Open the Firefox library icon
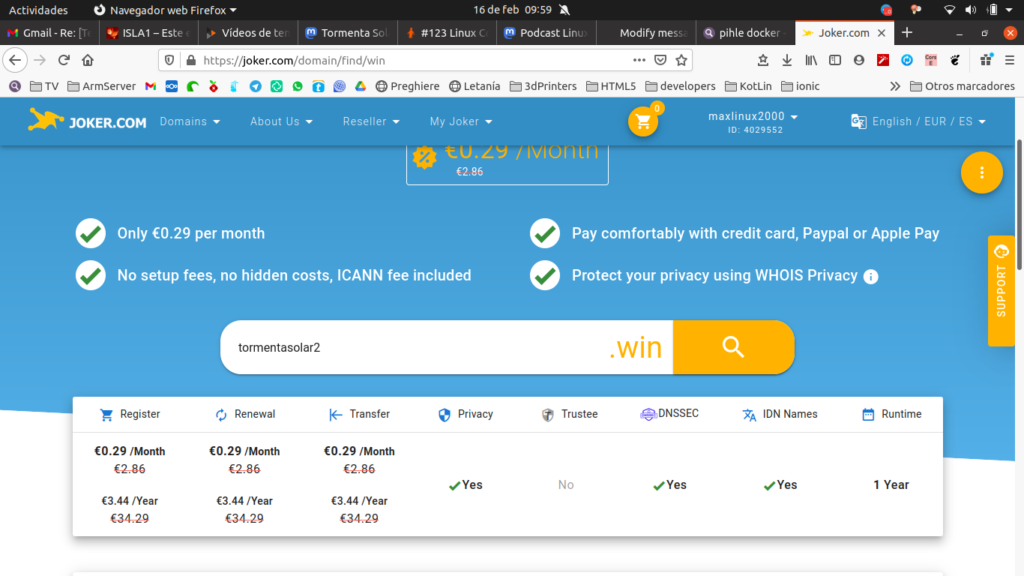This screenshot has width=1024, height=576. tap(810, 60)
